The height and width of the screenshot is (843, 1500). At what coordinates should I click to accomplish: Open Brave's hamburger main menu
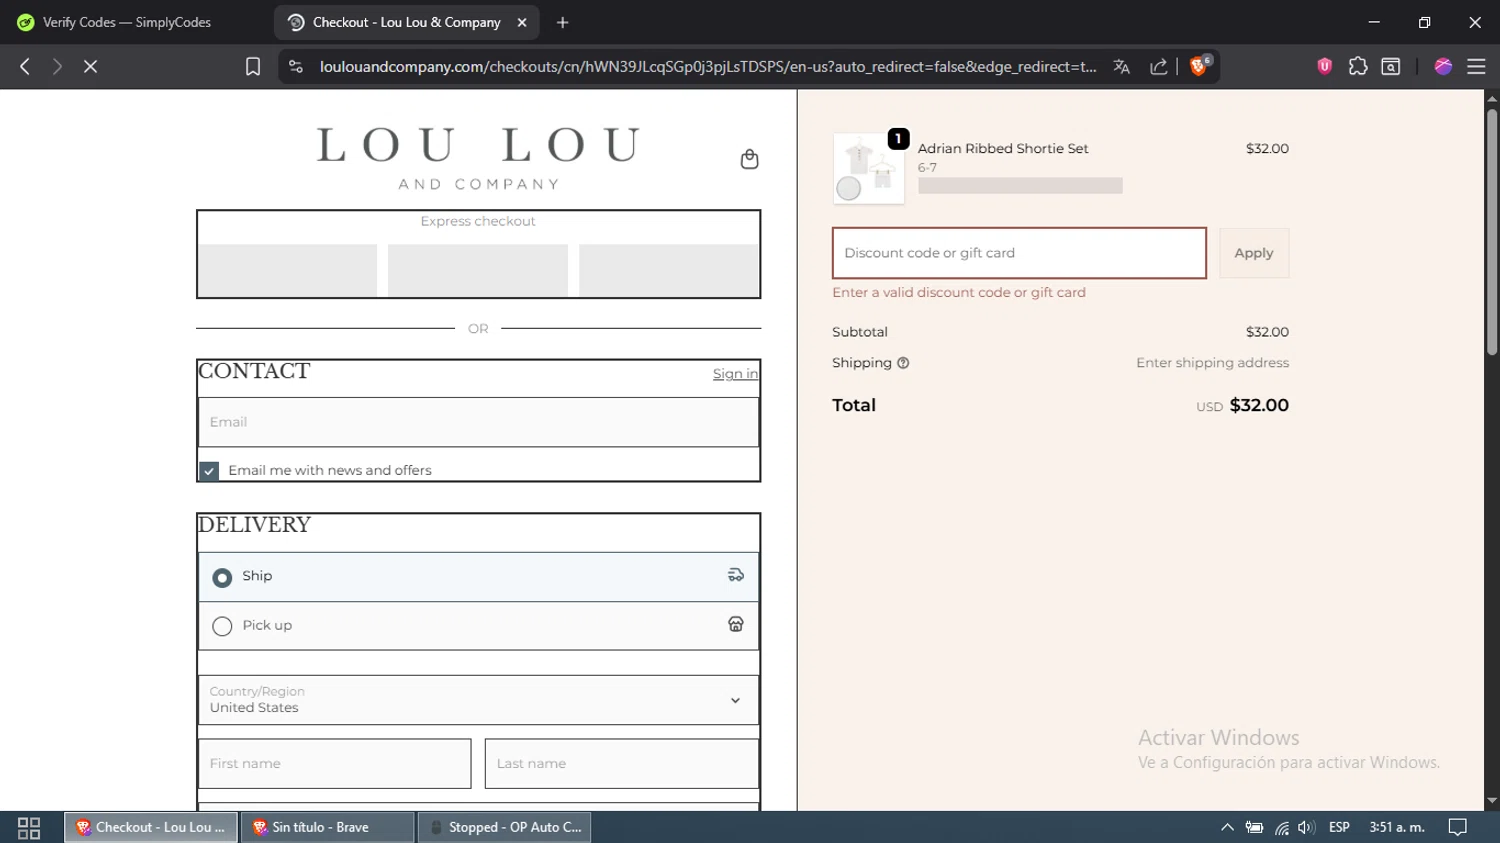1476,66
